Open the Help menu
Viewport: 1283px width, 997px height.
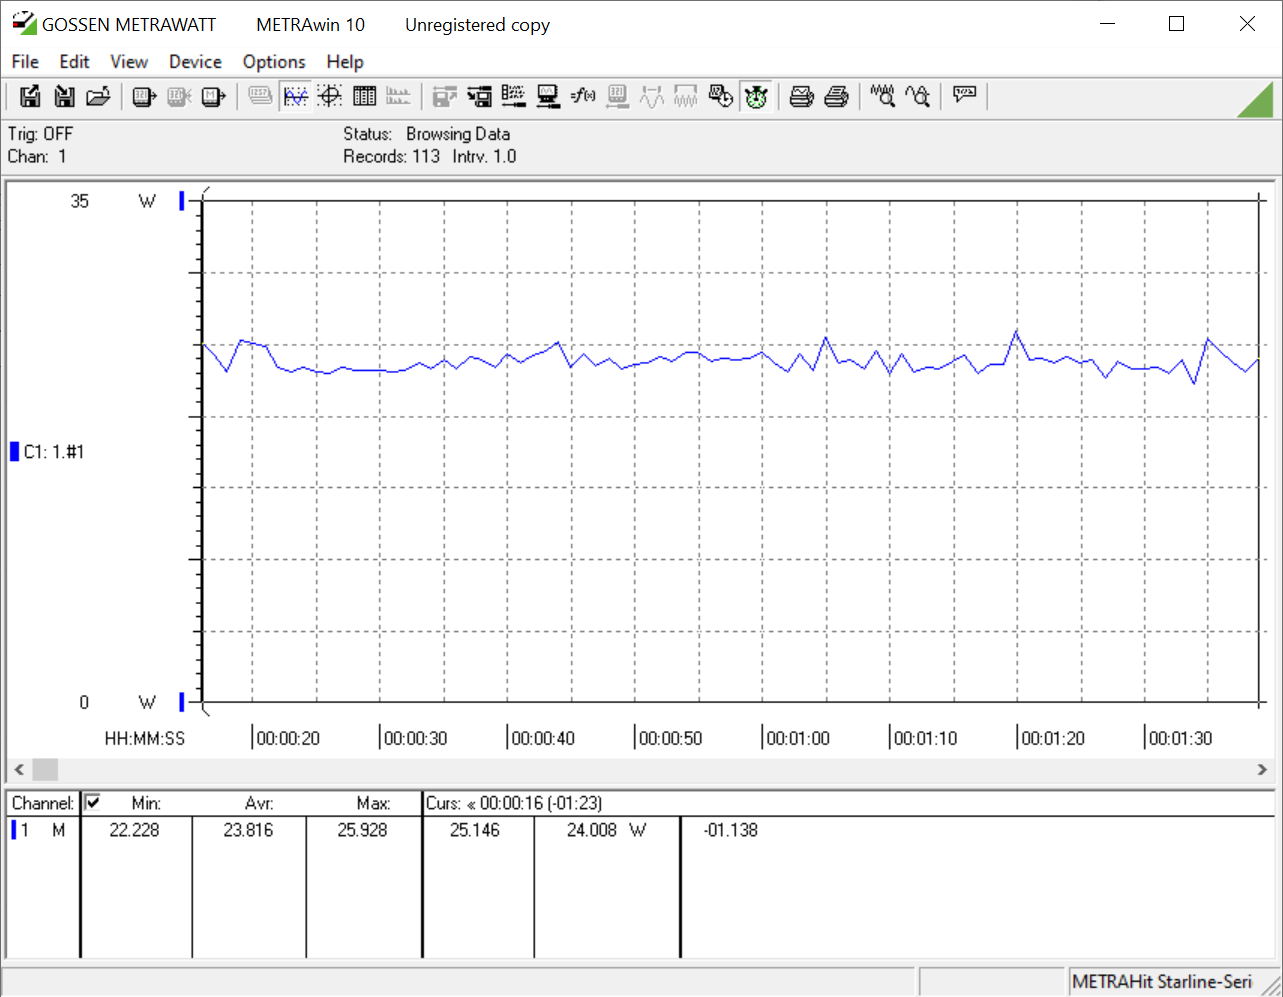click(x=345, y=61)
